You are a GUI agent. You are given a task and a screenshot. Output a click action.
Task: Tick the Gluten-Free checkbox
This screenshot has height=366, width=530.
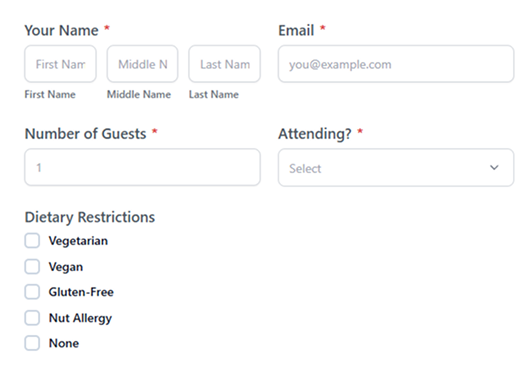32,292
